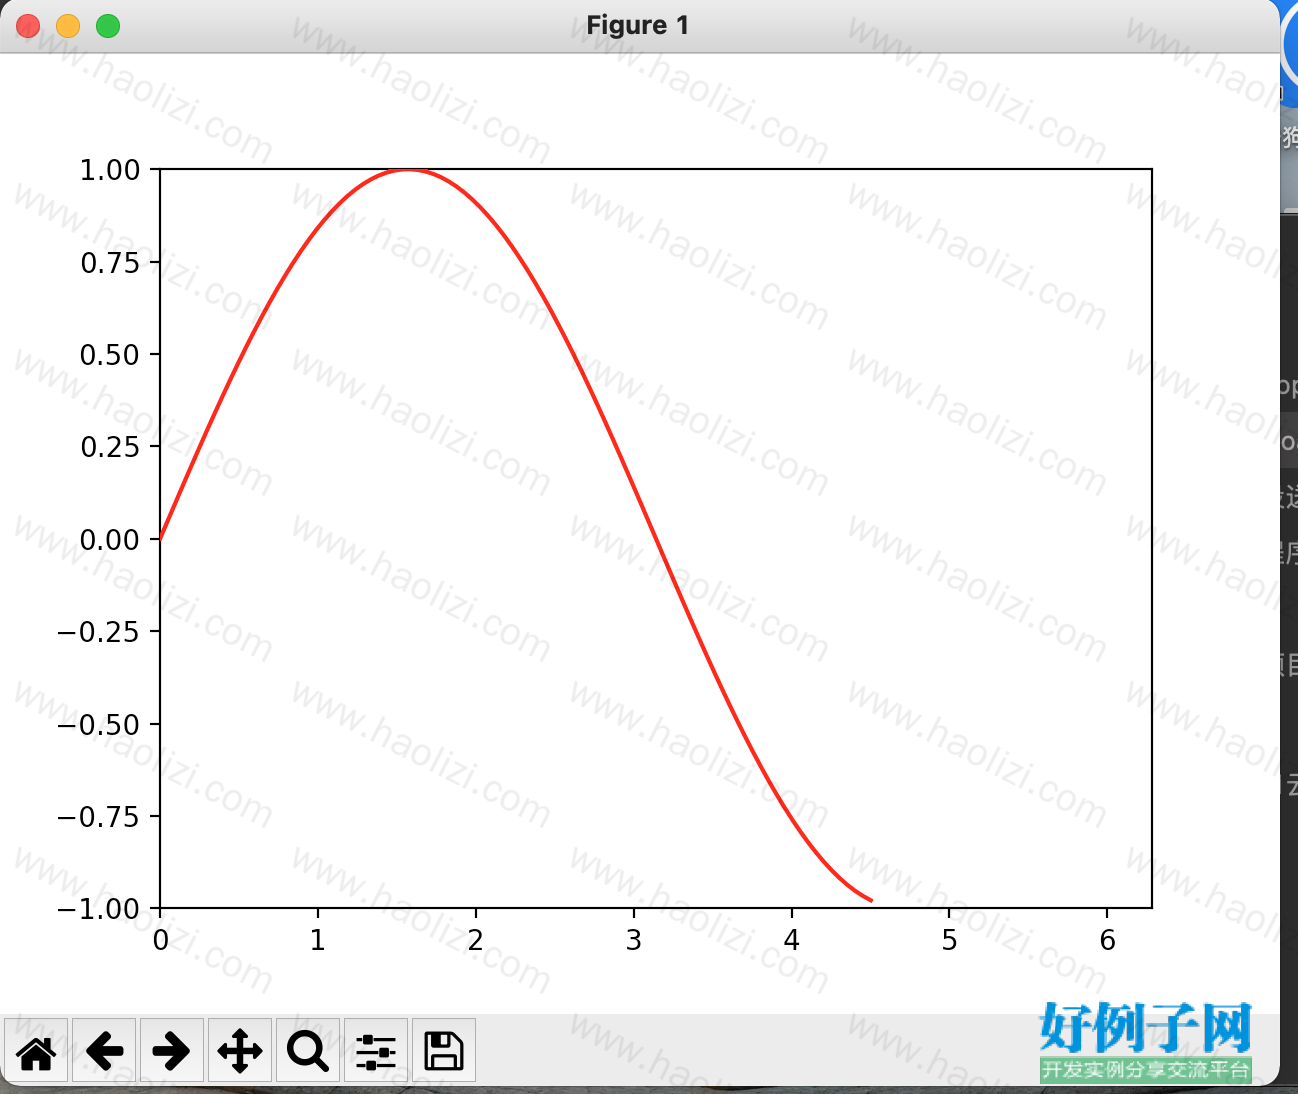
Task: Save the figure with floppy icon
Action: (443, 1050)
